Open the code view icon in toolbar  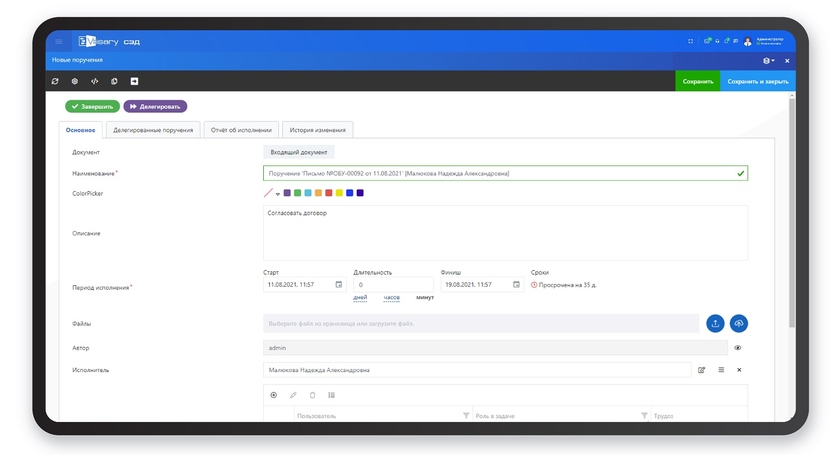pyautogui.click(x=95, y=81)
